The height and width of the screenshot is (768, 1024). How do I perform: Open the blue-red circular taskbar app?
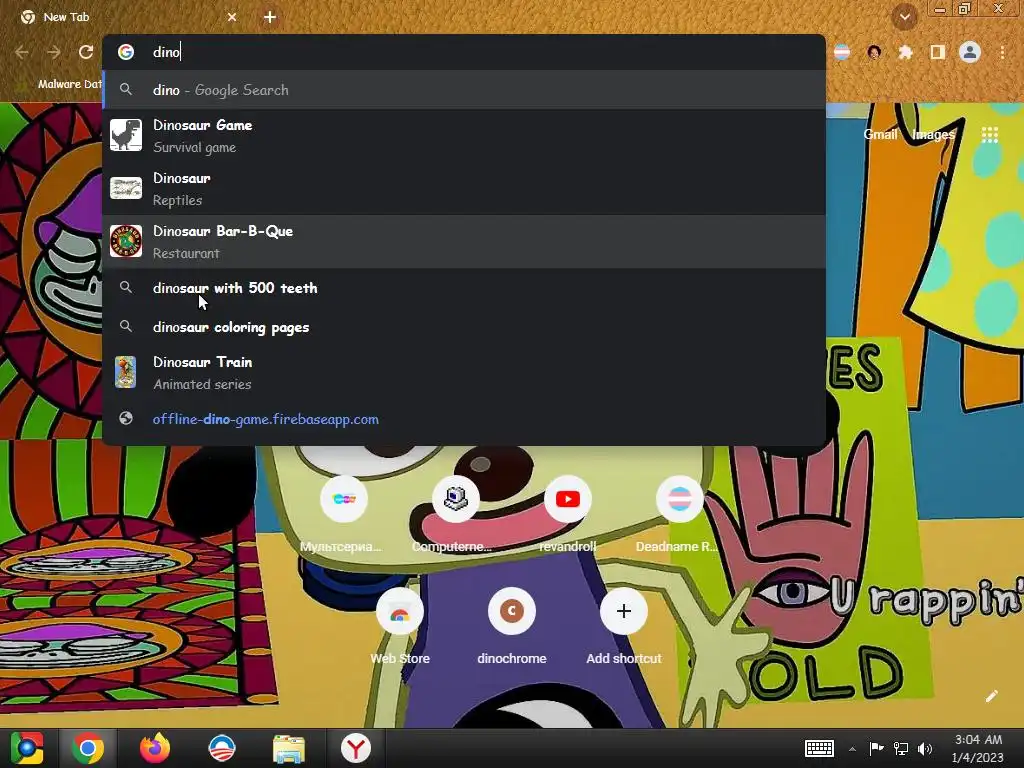(x=222, y=748)
